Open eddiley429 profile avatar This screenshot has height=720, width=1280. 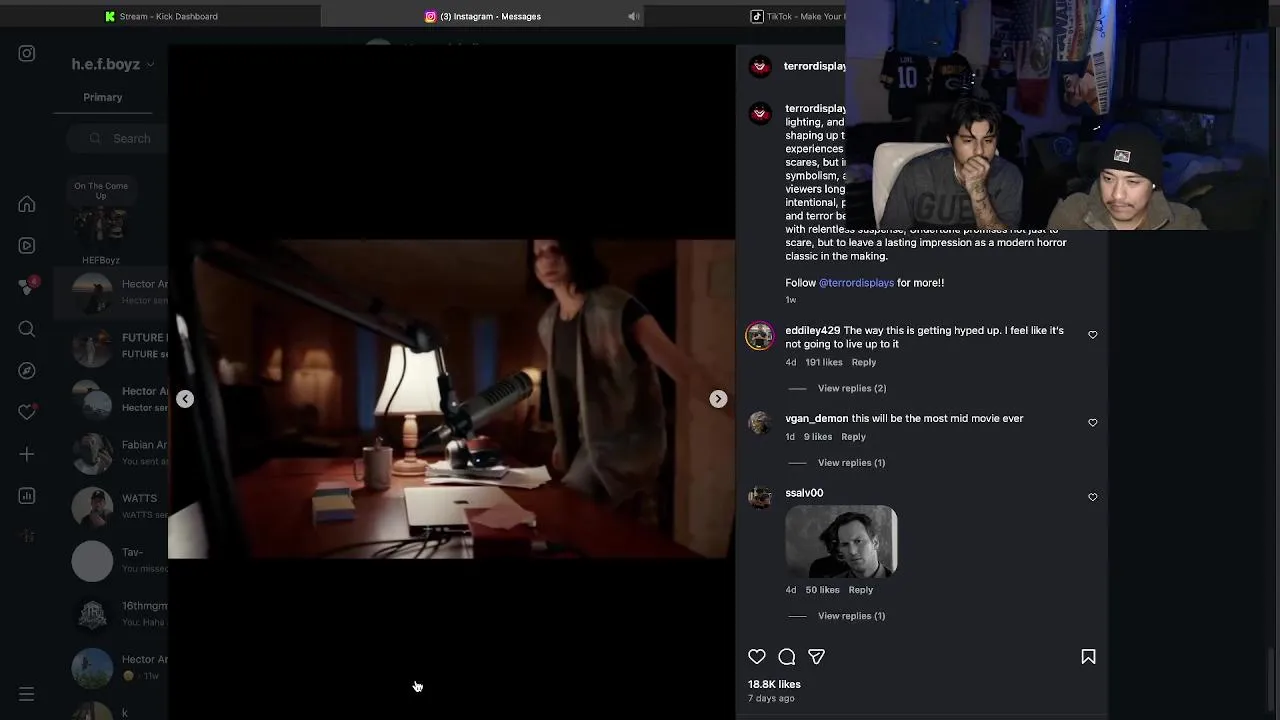pos(760,336)
